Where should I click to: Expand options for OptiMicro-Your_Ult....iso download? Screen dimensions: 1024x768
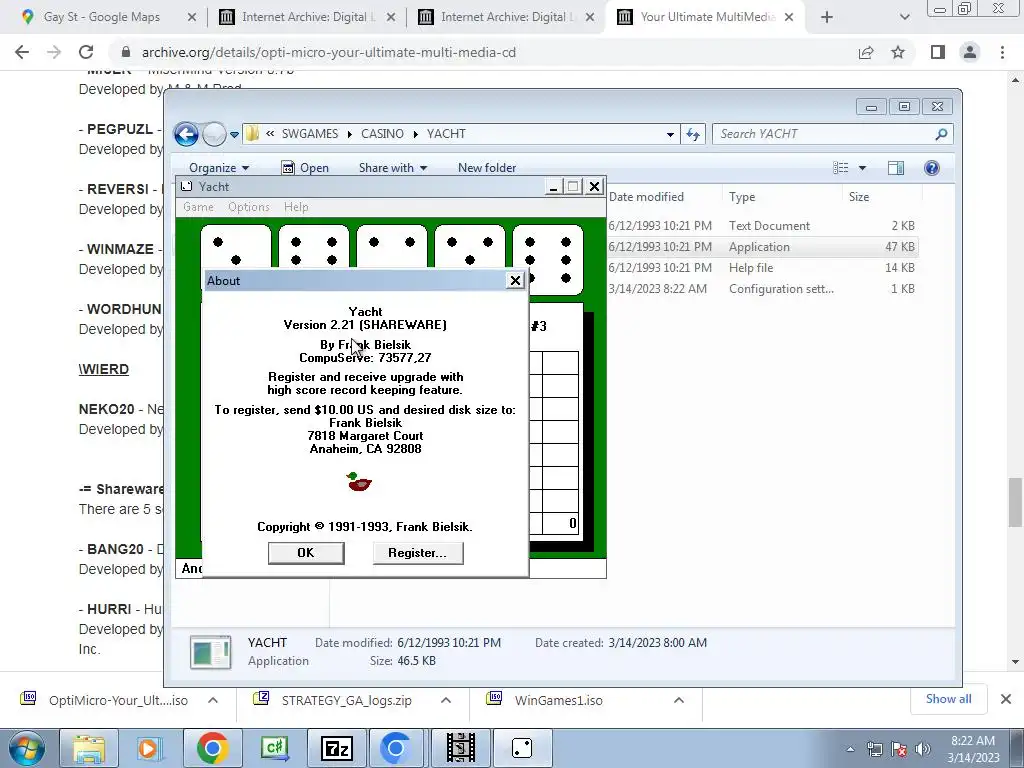pos(213,700)
